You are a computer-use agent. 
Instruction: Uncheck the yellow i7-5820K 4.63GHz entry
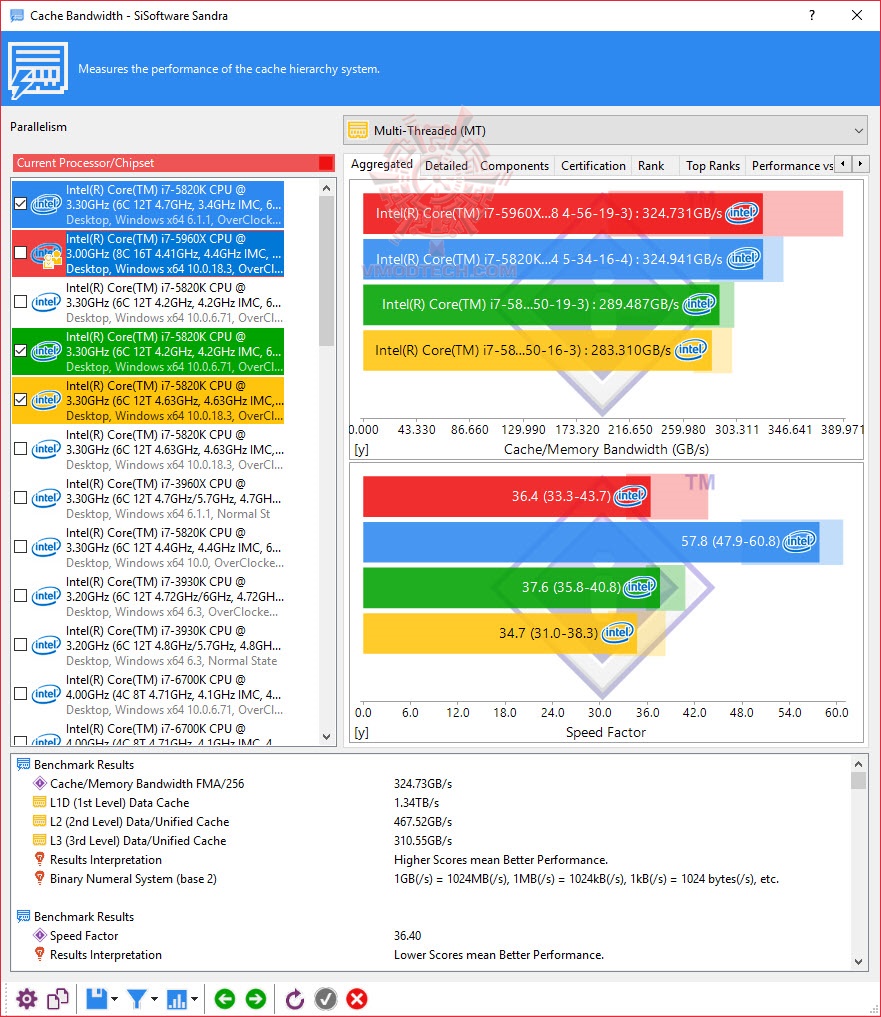21,400
